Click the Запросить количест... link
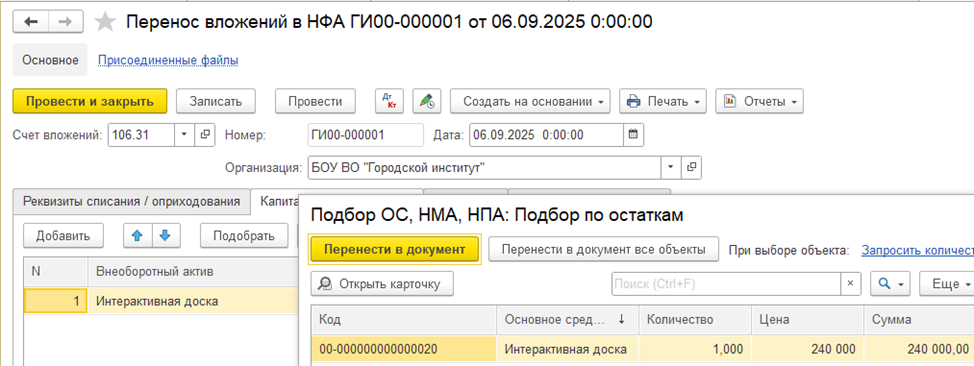 (x=917, y=250)
